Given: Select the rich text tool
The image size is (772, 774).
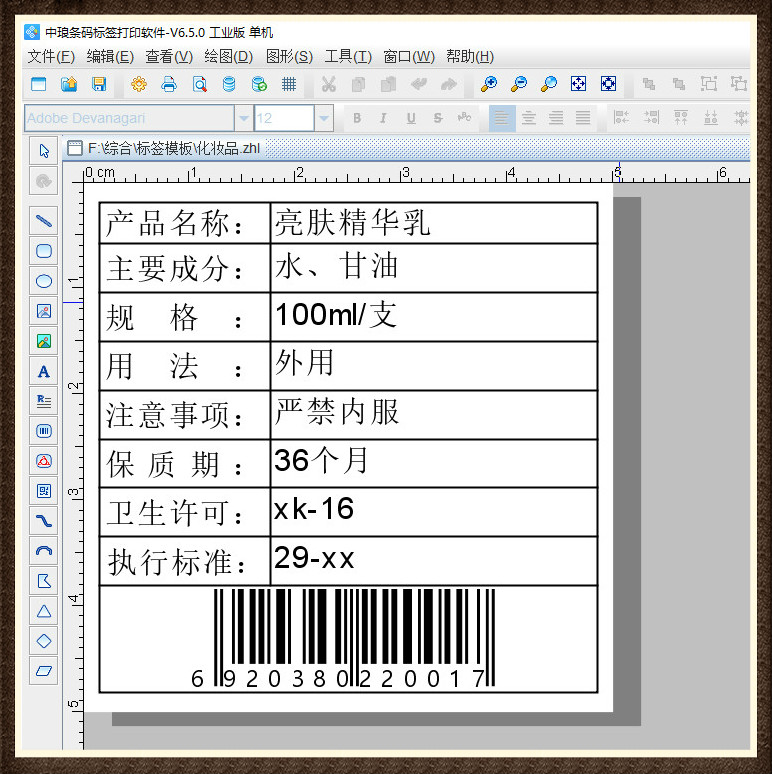Looking at the screenshot, I should point(44,401).
